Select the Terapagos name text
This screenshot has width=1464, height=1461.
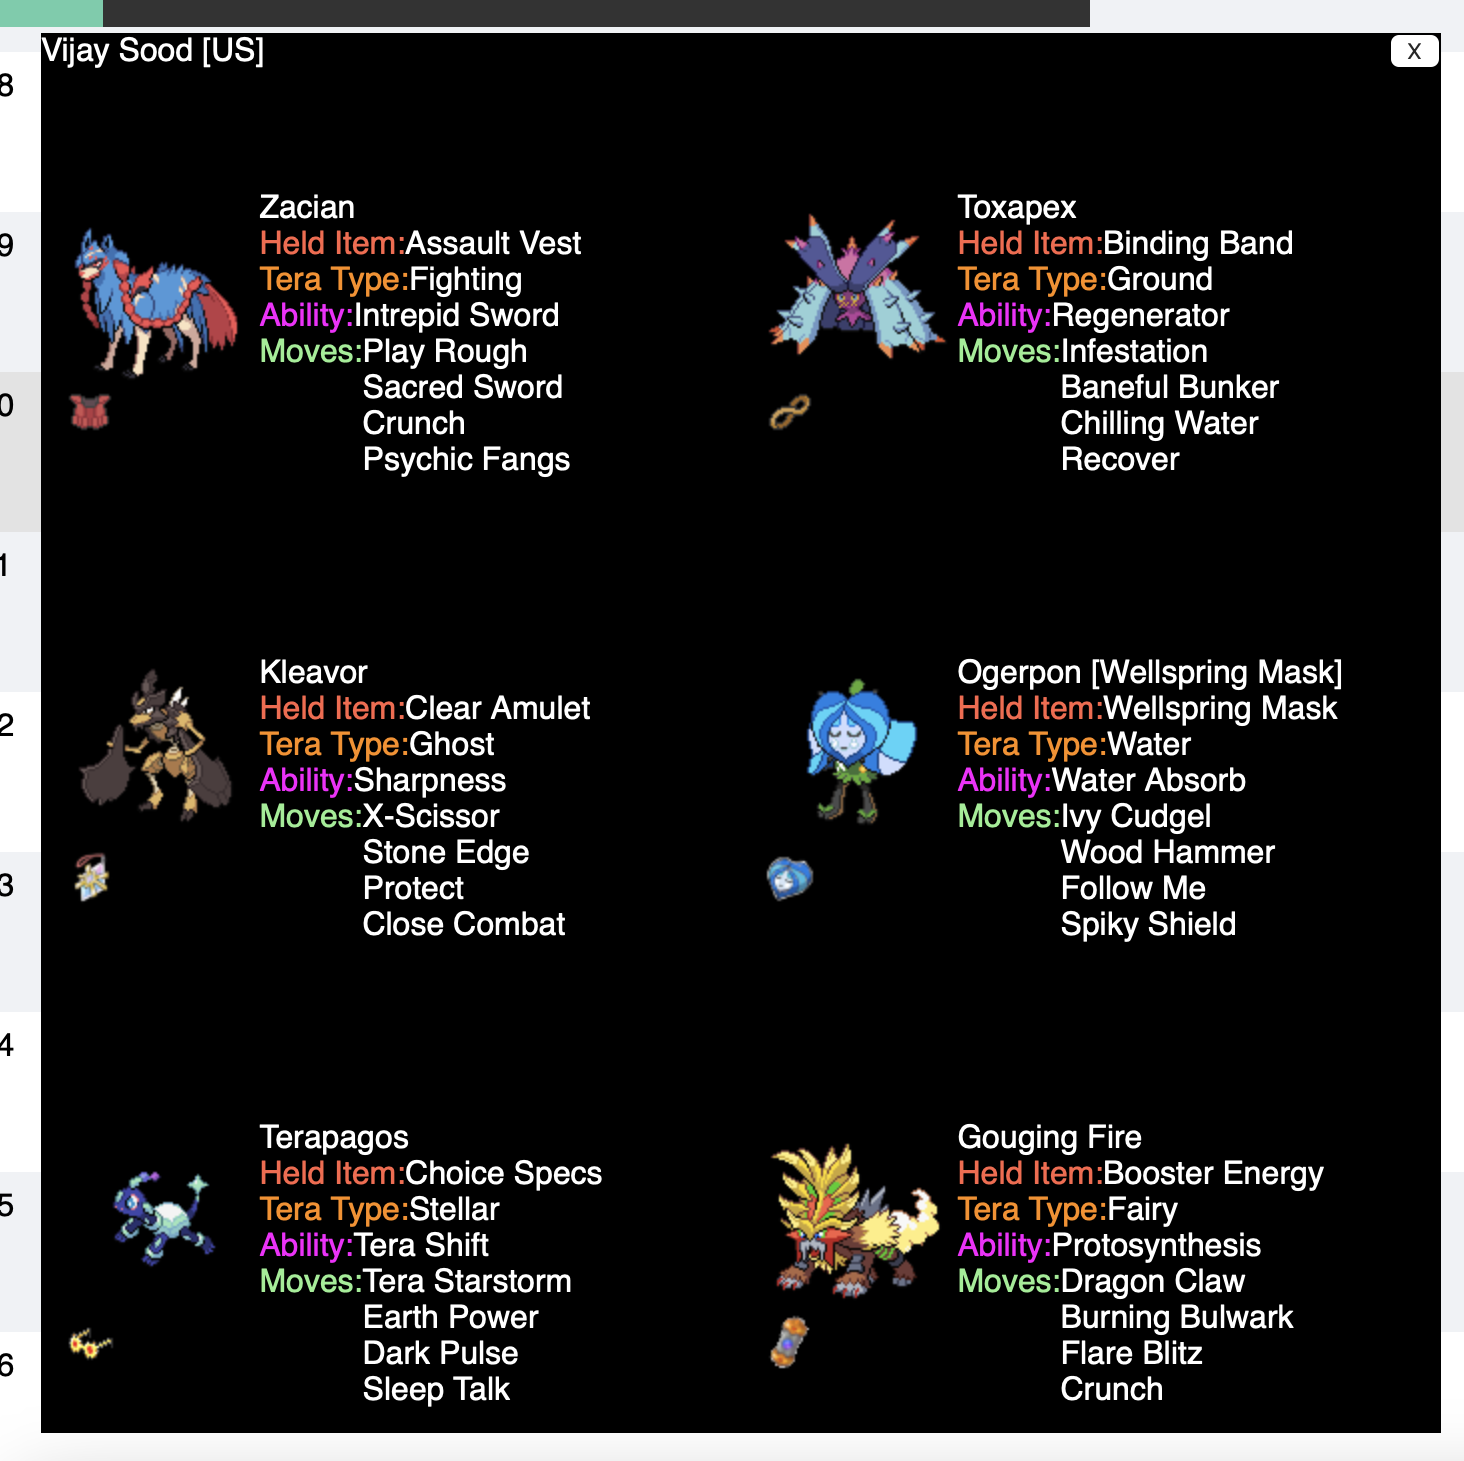(334, 1137)
